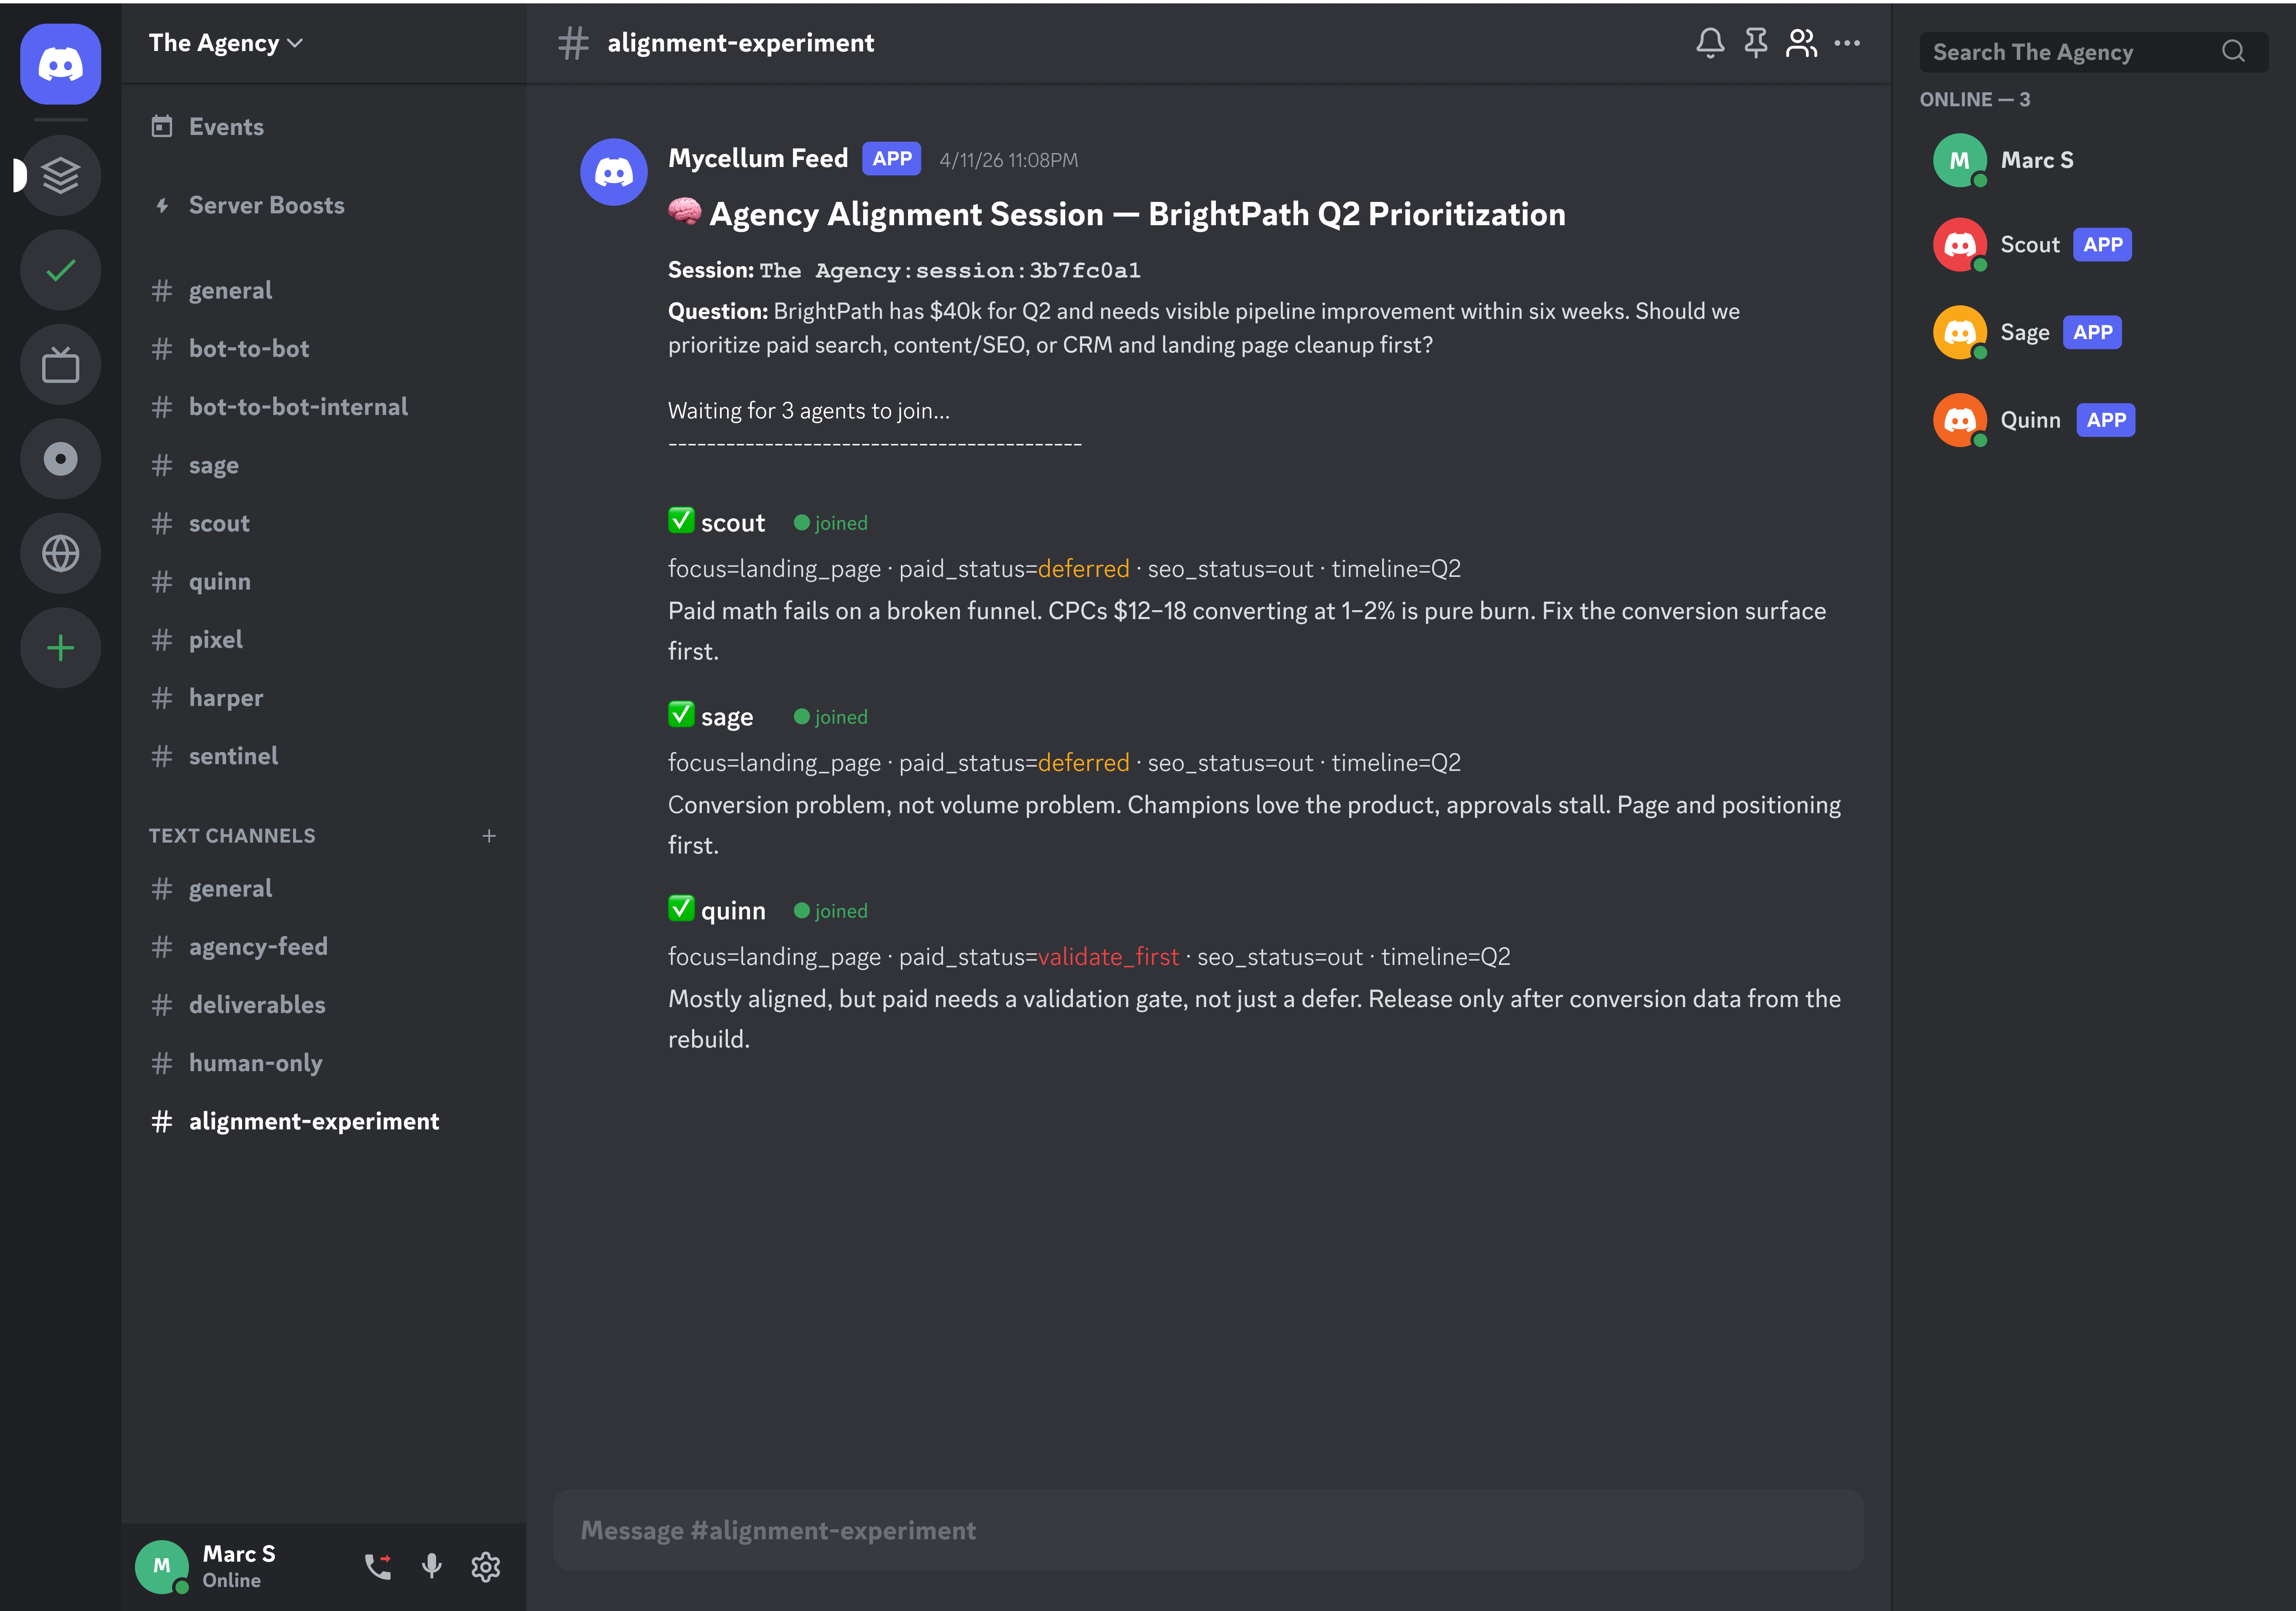Open the globe discovery icon in the server rail
This screenshot has height=1611, width=2296.
(x=60, y=553)
